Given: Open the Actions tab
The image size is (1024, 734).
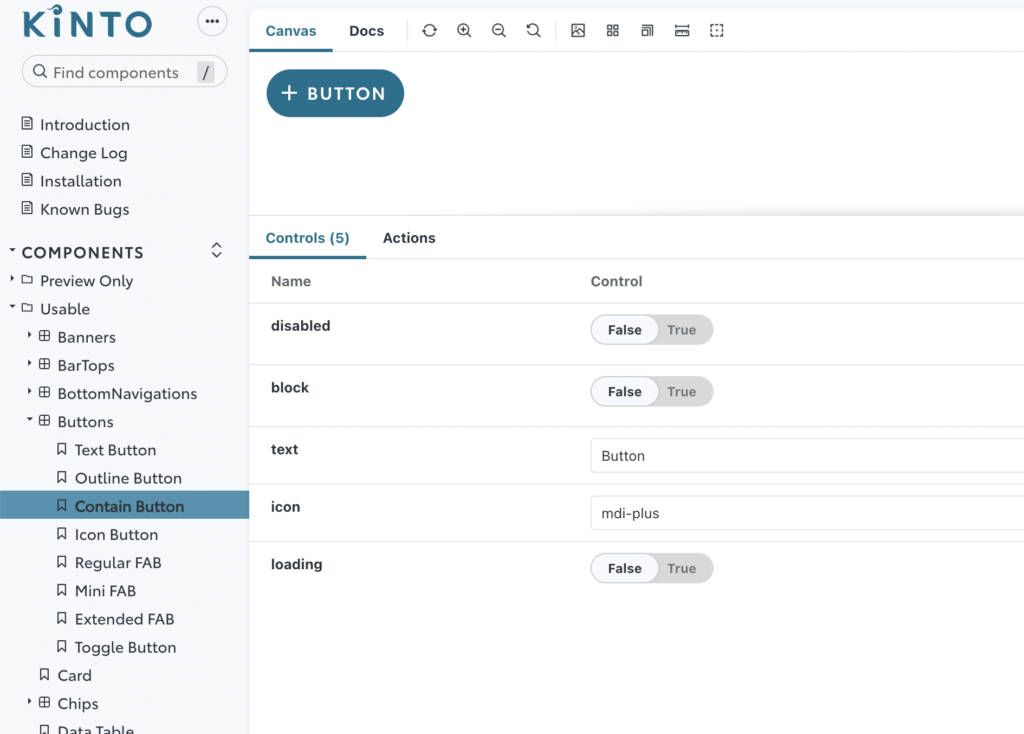Looking at the screenshot, I should (x=409, y=238).
